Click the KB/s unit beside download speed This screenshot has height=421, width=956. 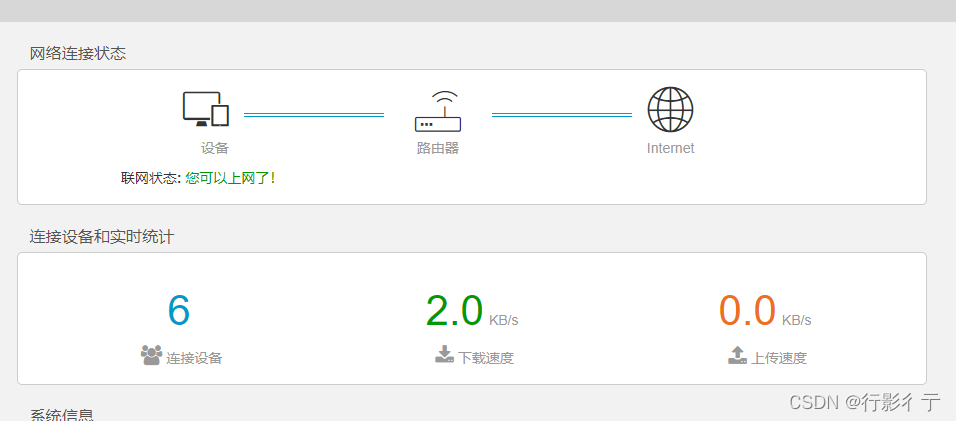click(504, 320)
